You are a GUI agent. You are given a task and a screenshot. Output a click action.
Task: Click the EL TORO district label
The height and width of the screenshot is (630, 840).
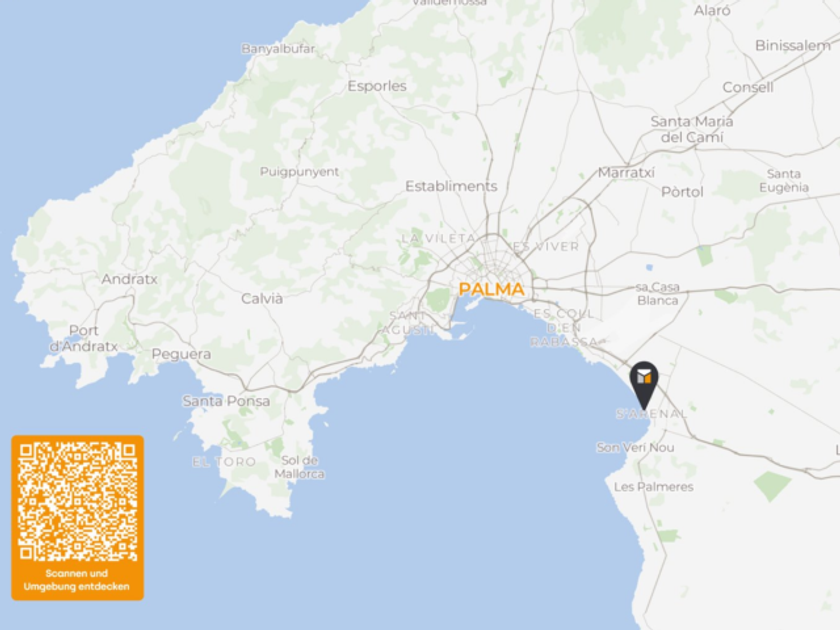224,462
